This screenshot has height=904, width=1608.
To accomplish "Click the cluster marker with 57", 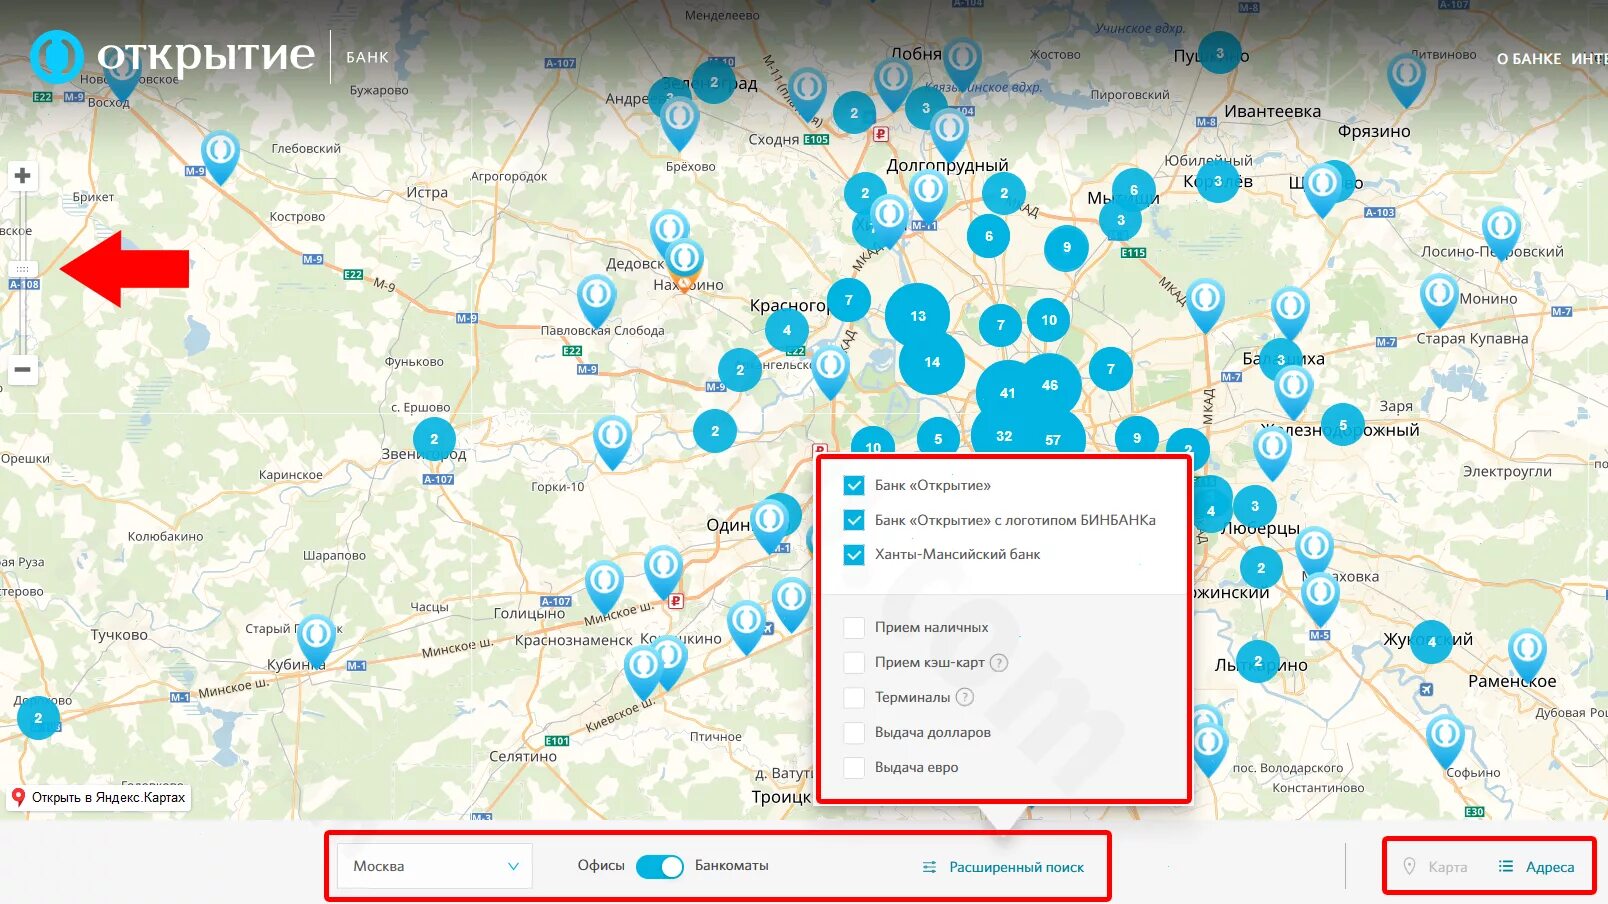I will [1053, 439].
